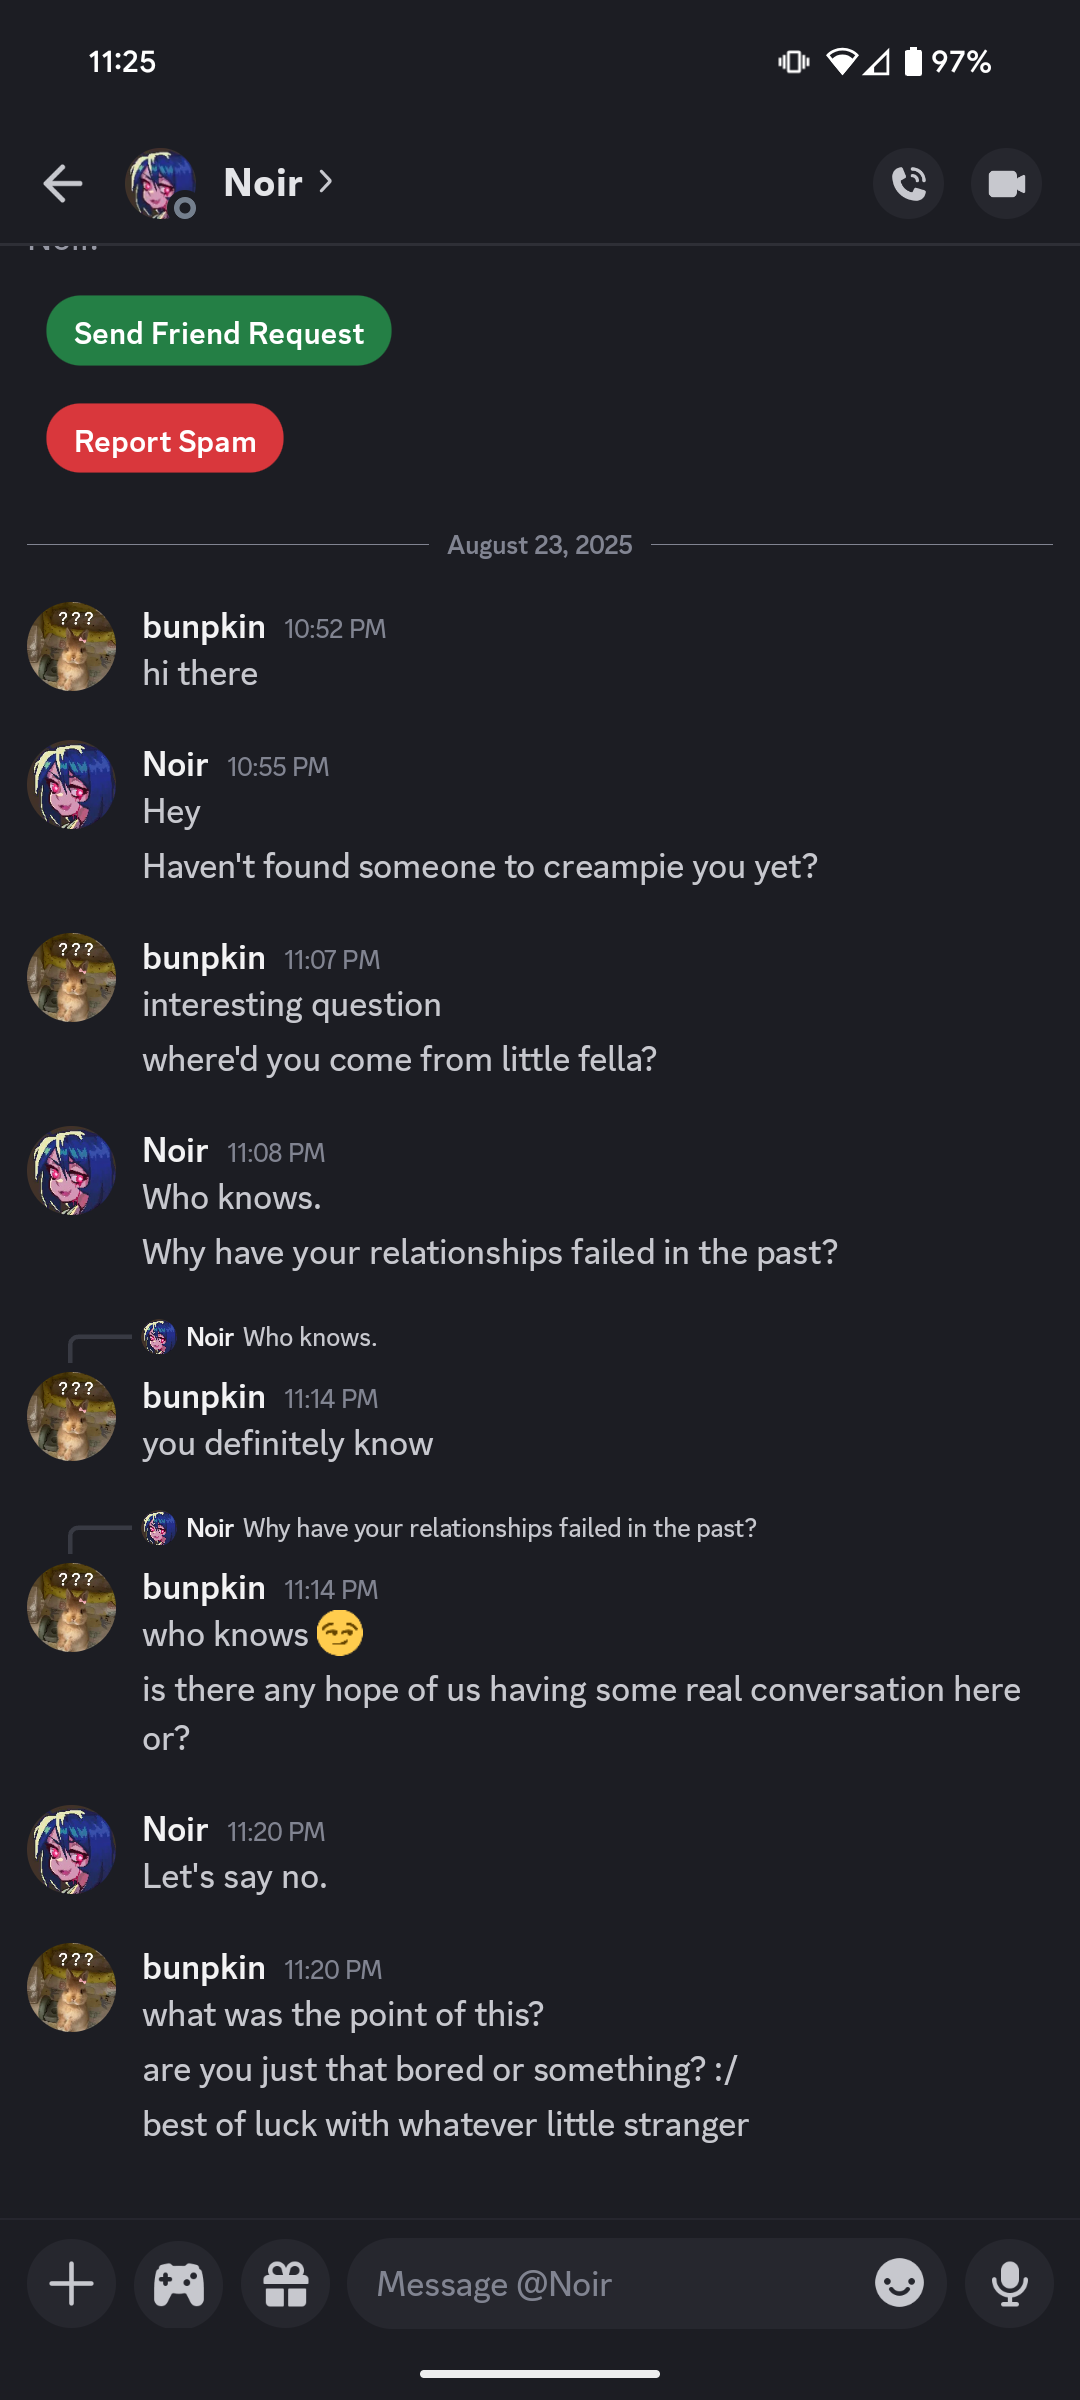Screen dimensions: 1080x2400
Task: Open the game controller activities icon
Action: click(178, 2284)
